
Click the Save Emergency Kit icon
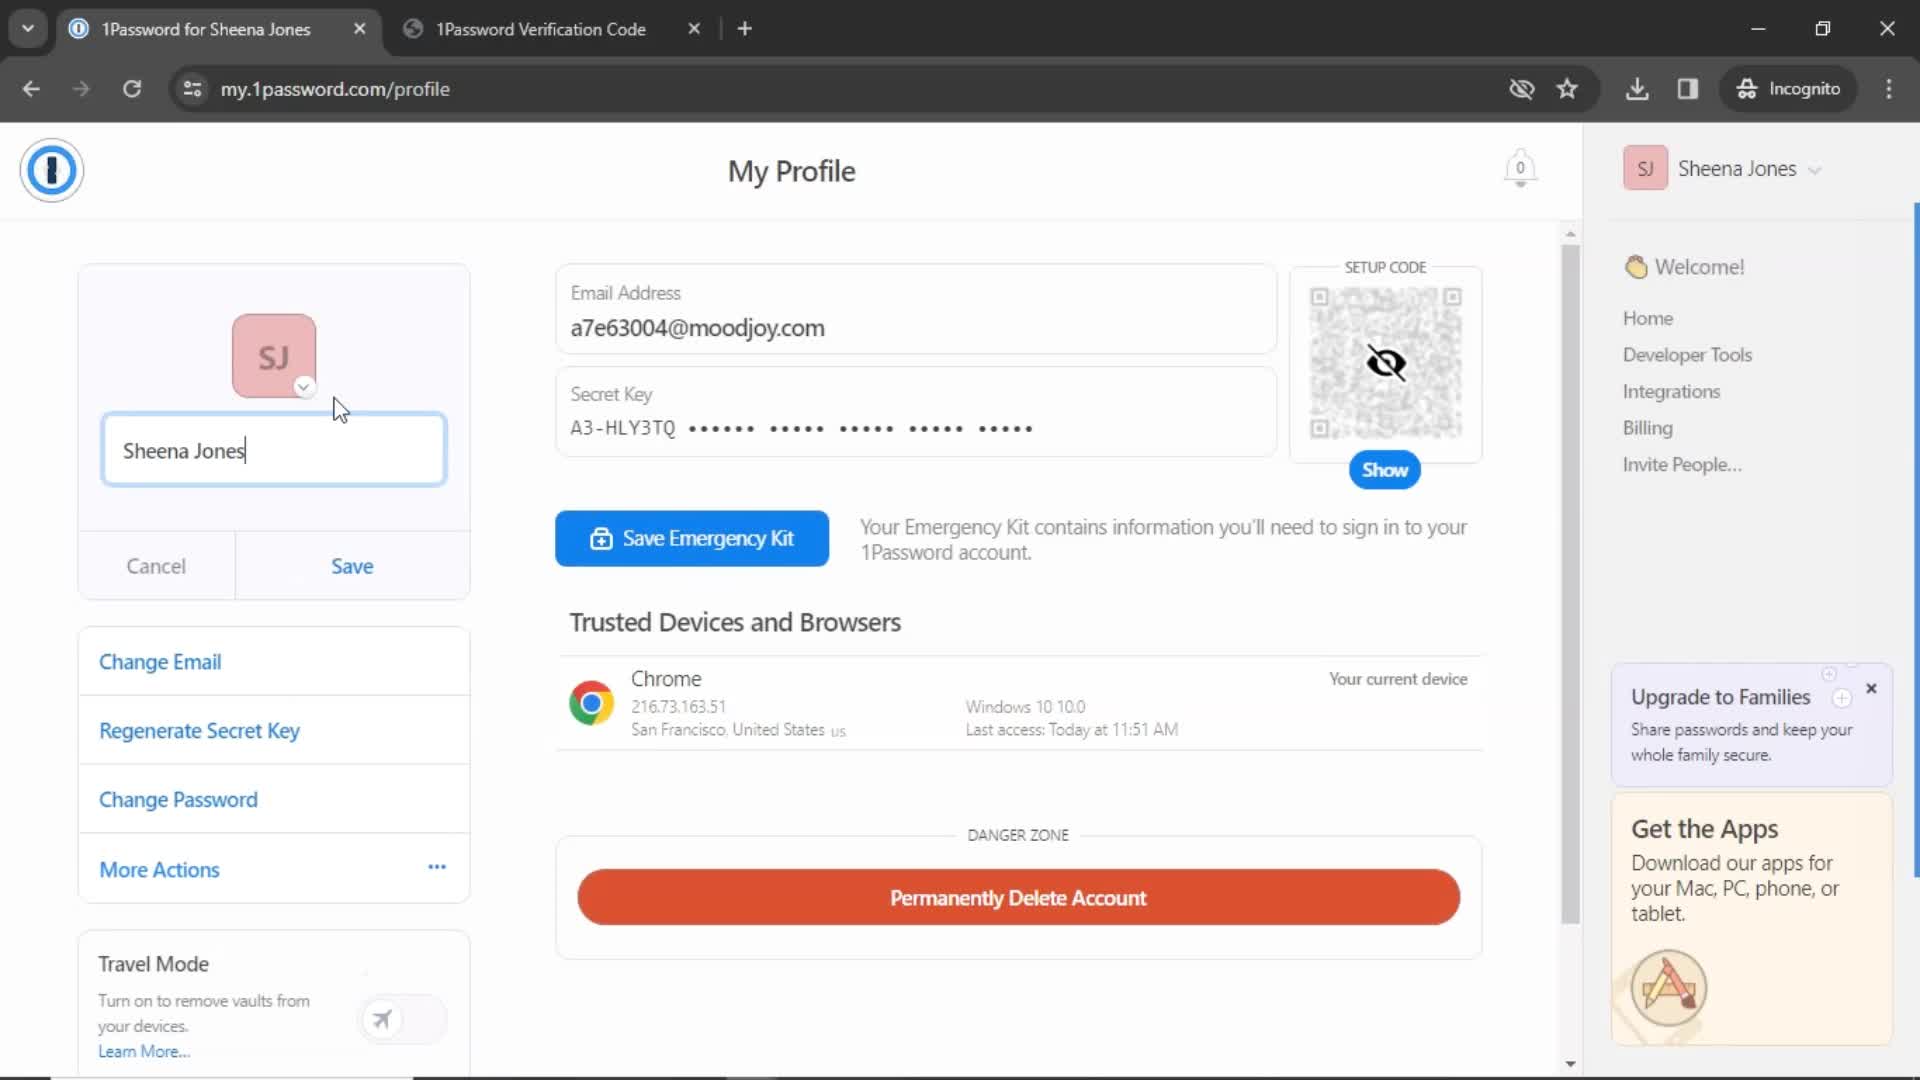coord(600,538)
